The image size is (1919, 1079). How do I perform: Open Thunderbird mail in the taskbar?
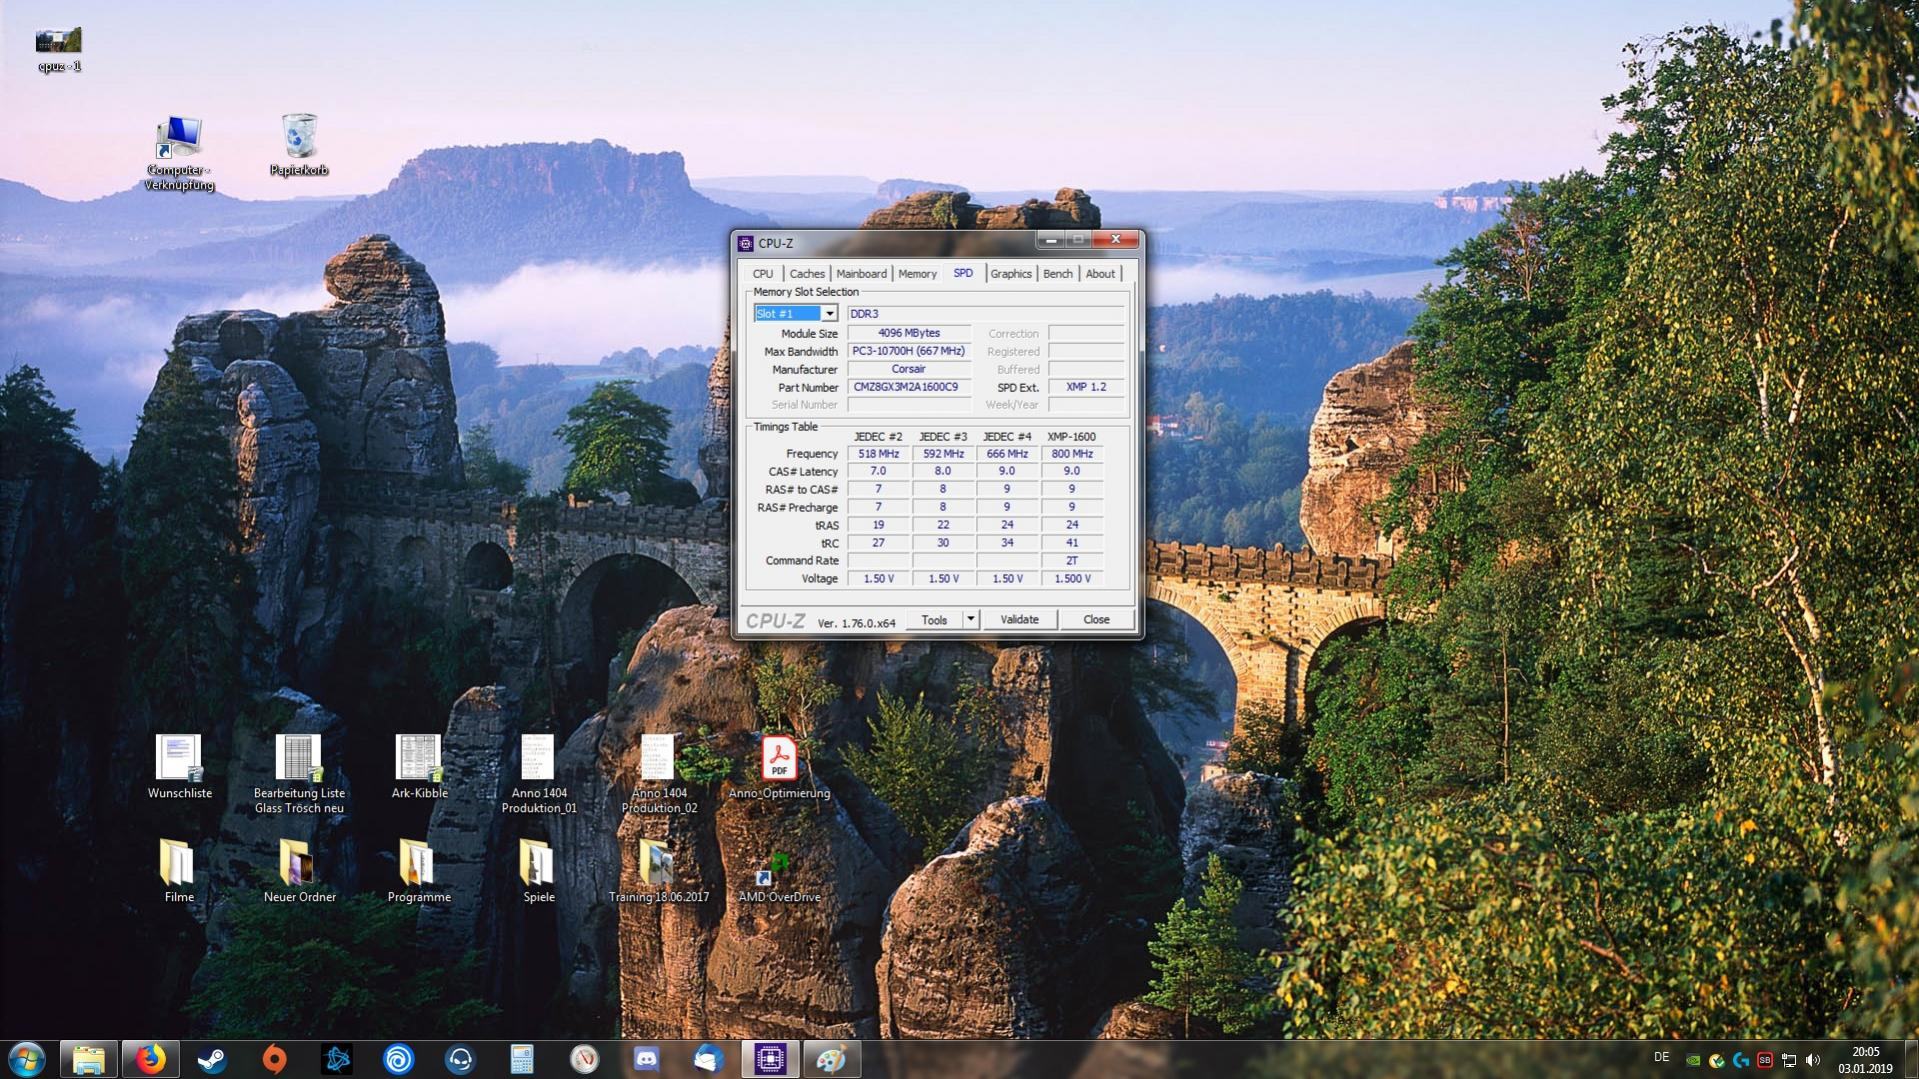[708, 1059]
